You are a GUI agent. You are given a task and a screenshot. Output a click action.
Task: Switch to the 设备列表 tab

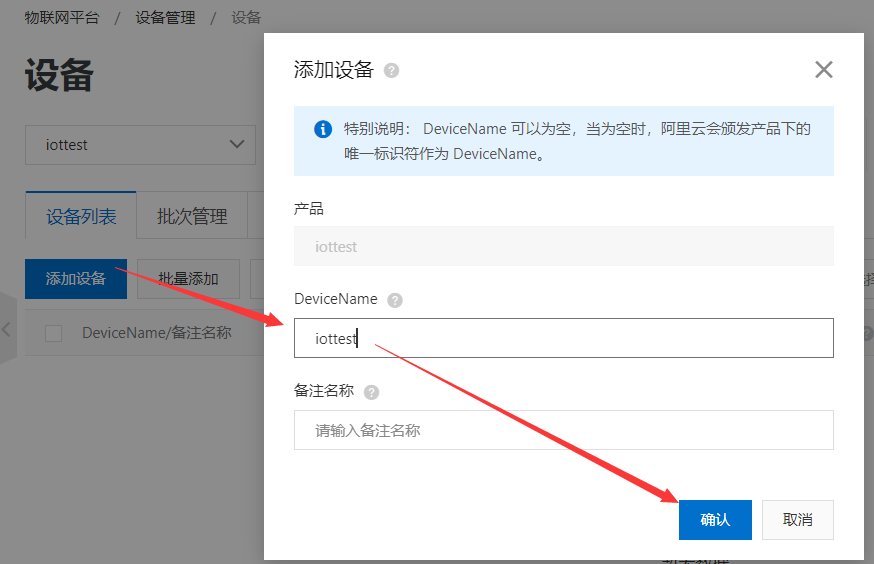81,216
